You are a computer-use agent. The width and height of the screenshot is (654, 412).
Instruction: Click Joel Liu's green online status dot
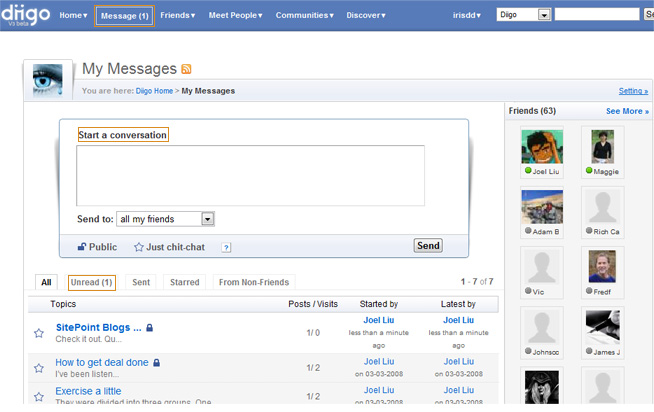(528, 170)
